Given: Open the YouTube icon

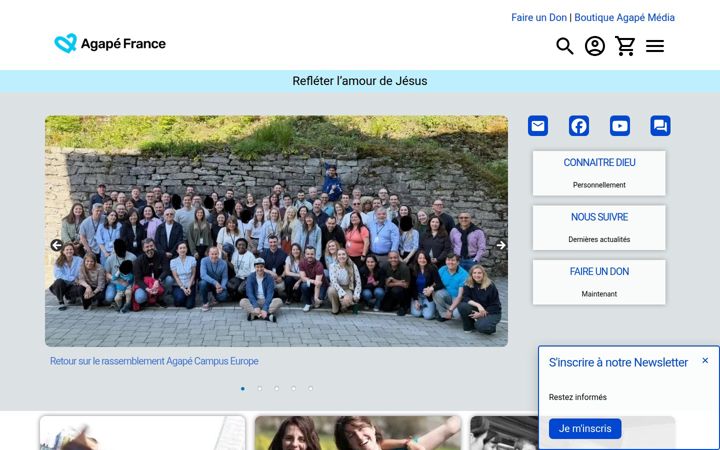Looking at the screenshot, I should [x=619, y=125].
